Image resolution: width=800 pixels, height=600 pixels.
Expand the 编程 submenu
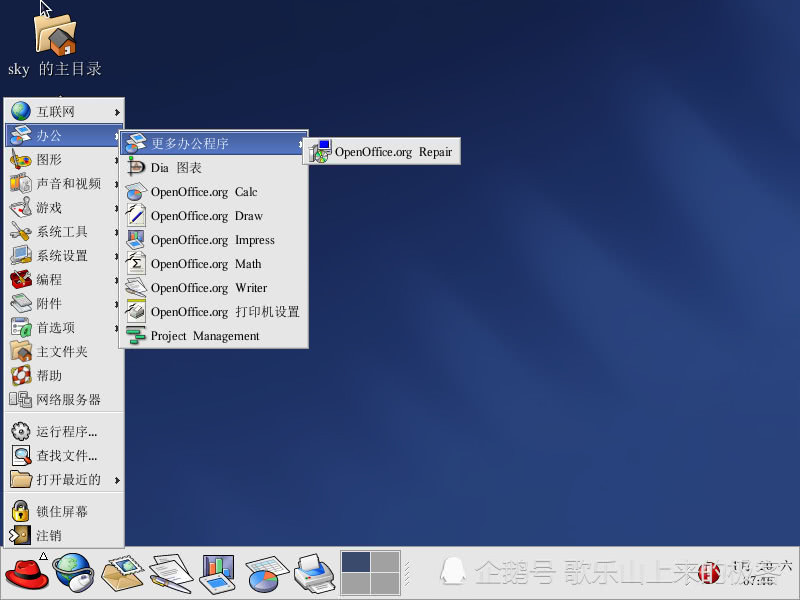[x=64, y=280]
